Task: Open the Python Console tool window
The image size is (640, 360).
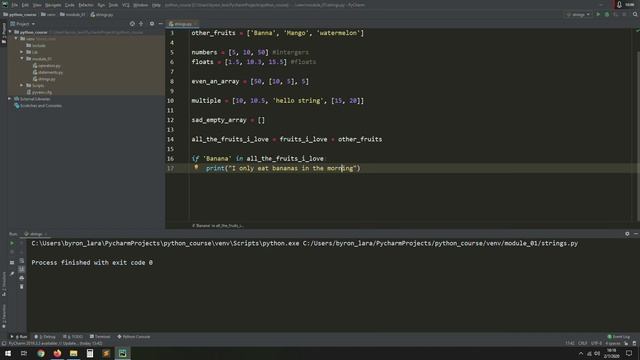Action: point(134,337)
